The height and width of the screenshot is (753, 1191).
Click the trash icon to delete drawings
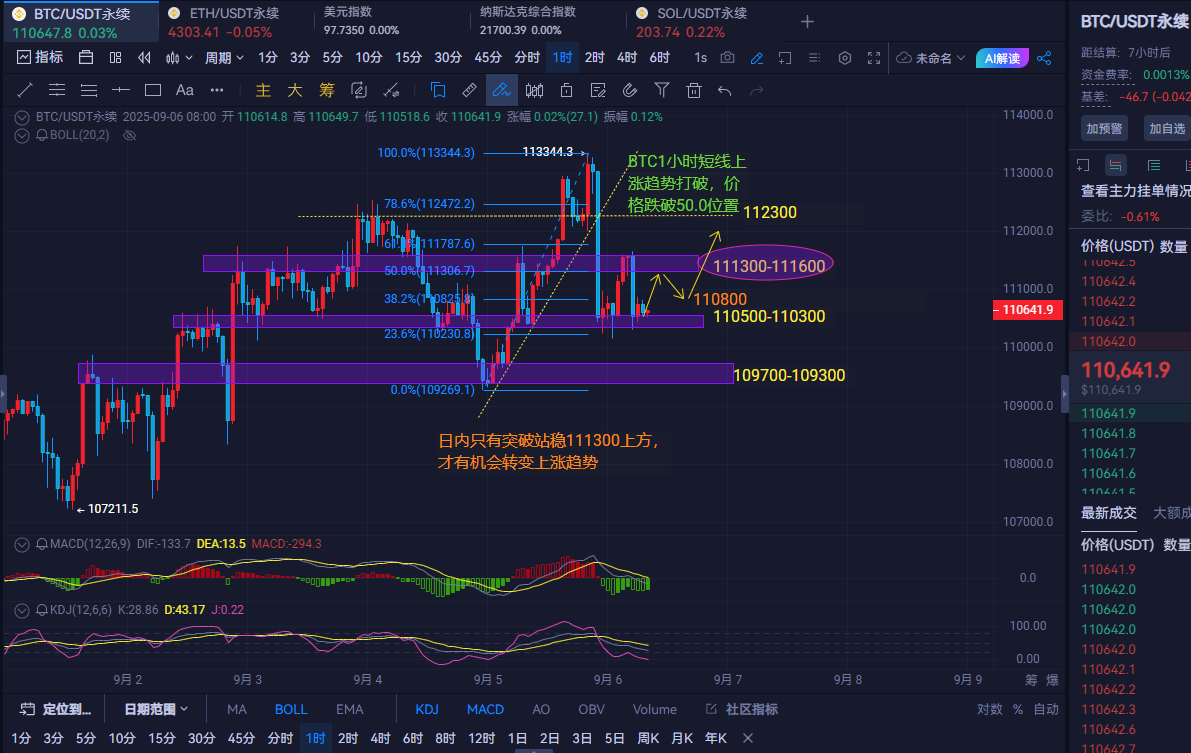[693, 90]
